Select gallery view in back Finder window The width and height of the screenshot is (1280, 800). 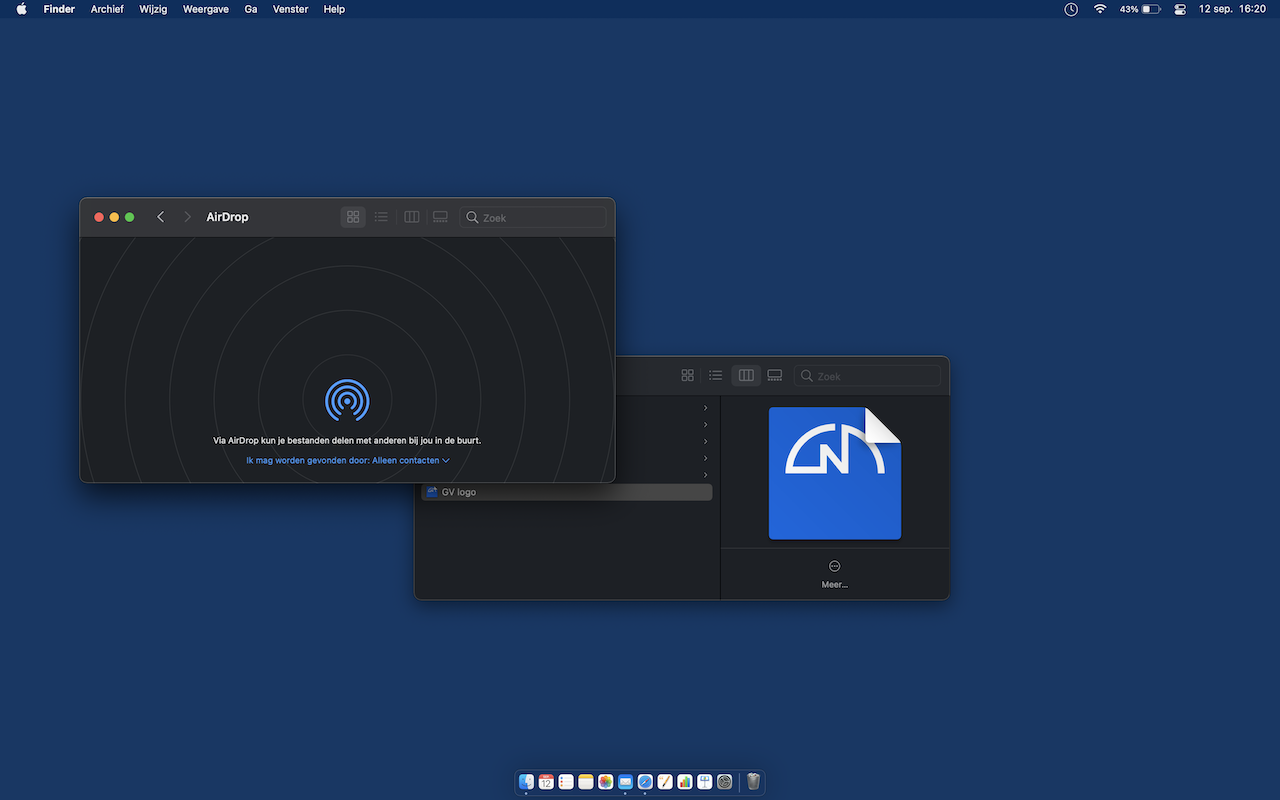pos(775,375)
